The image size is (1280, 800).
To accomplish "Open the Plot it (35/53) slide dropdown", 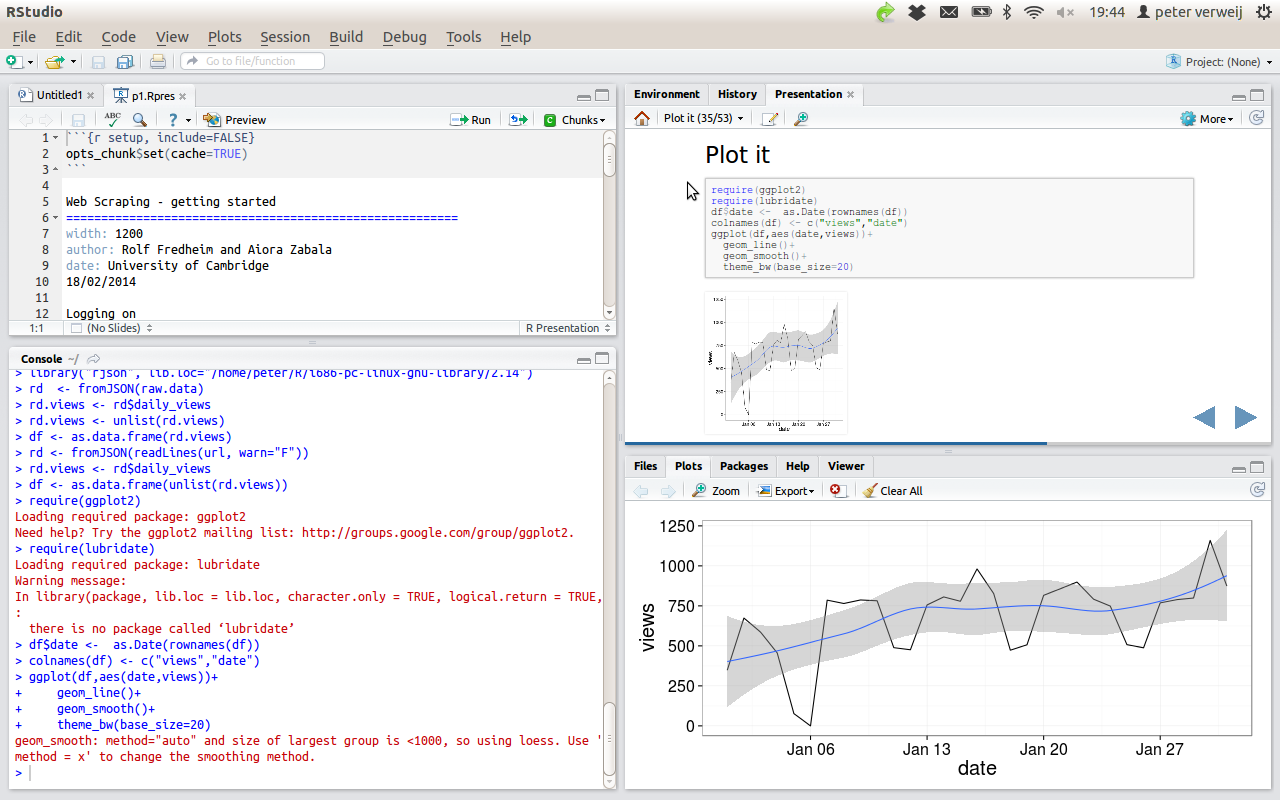I will [x=704, y=119].
